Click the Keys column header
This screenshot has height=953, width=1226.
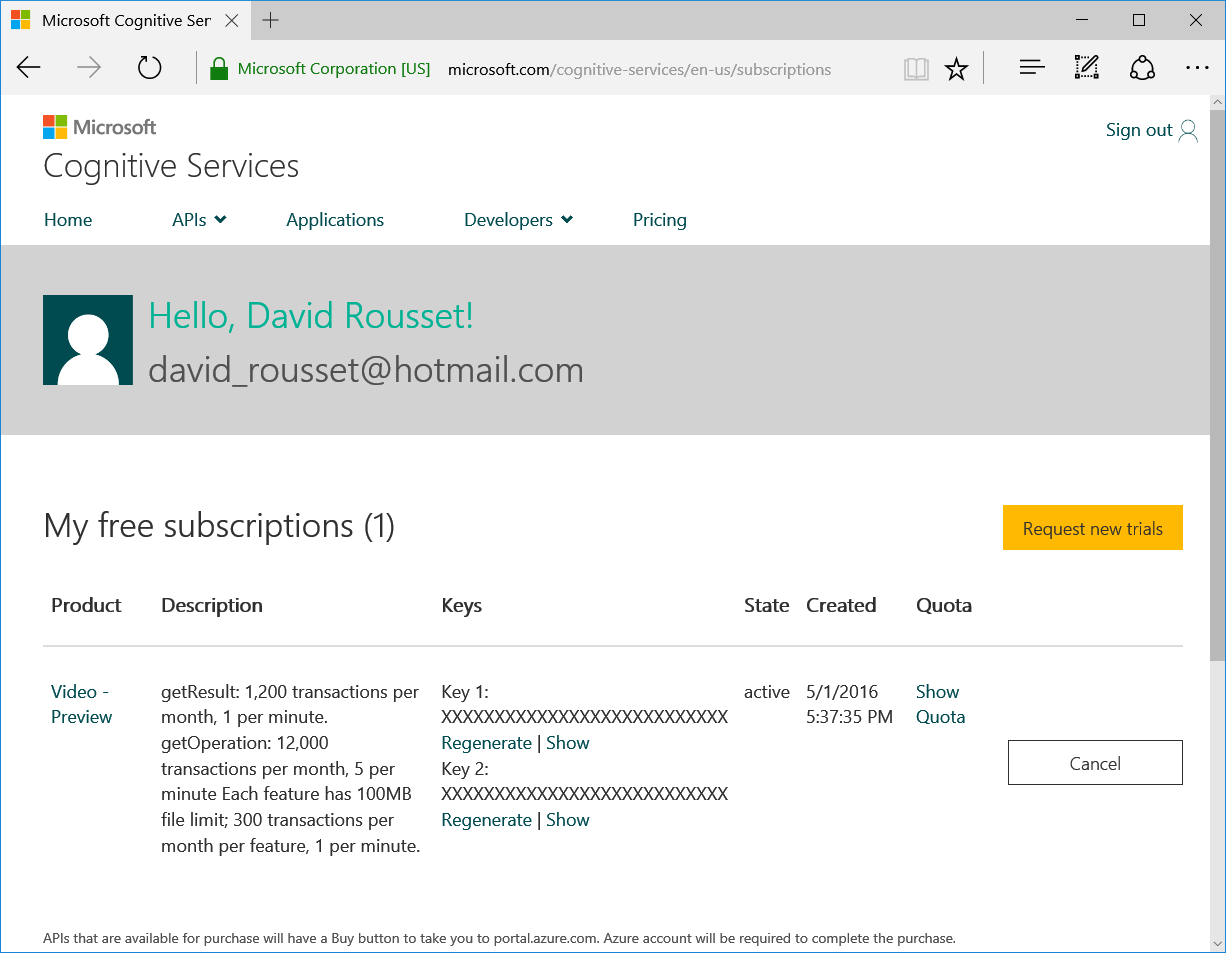pos(462,605)
